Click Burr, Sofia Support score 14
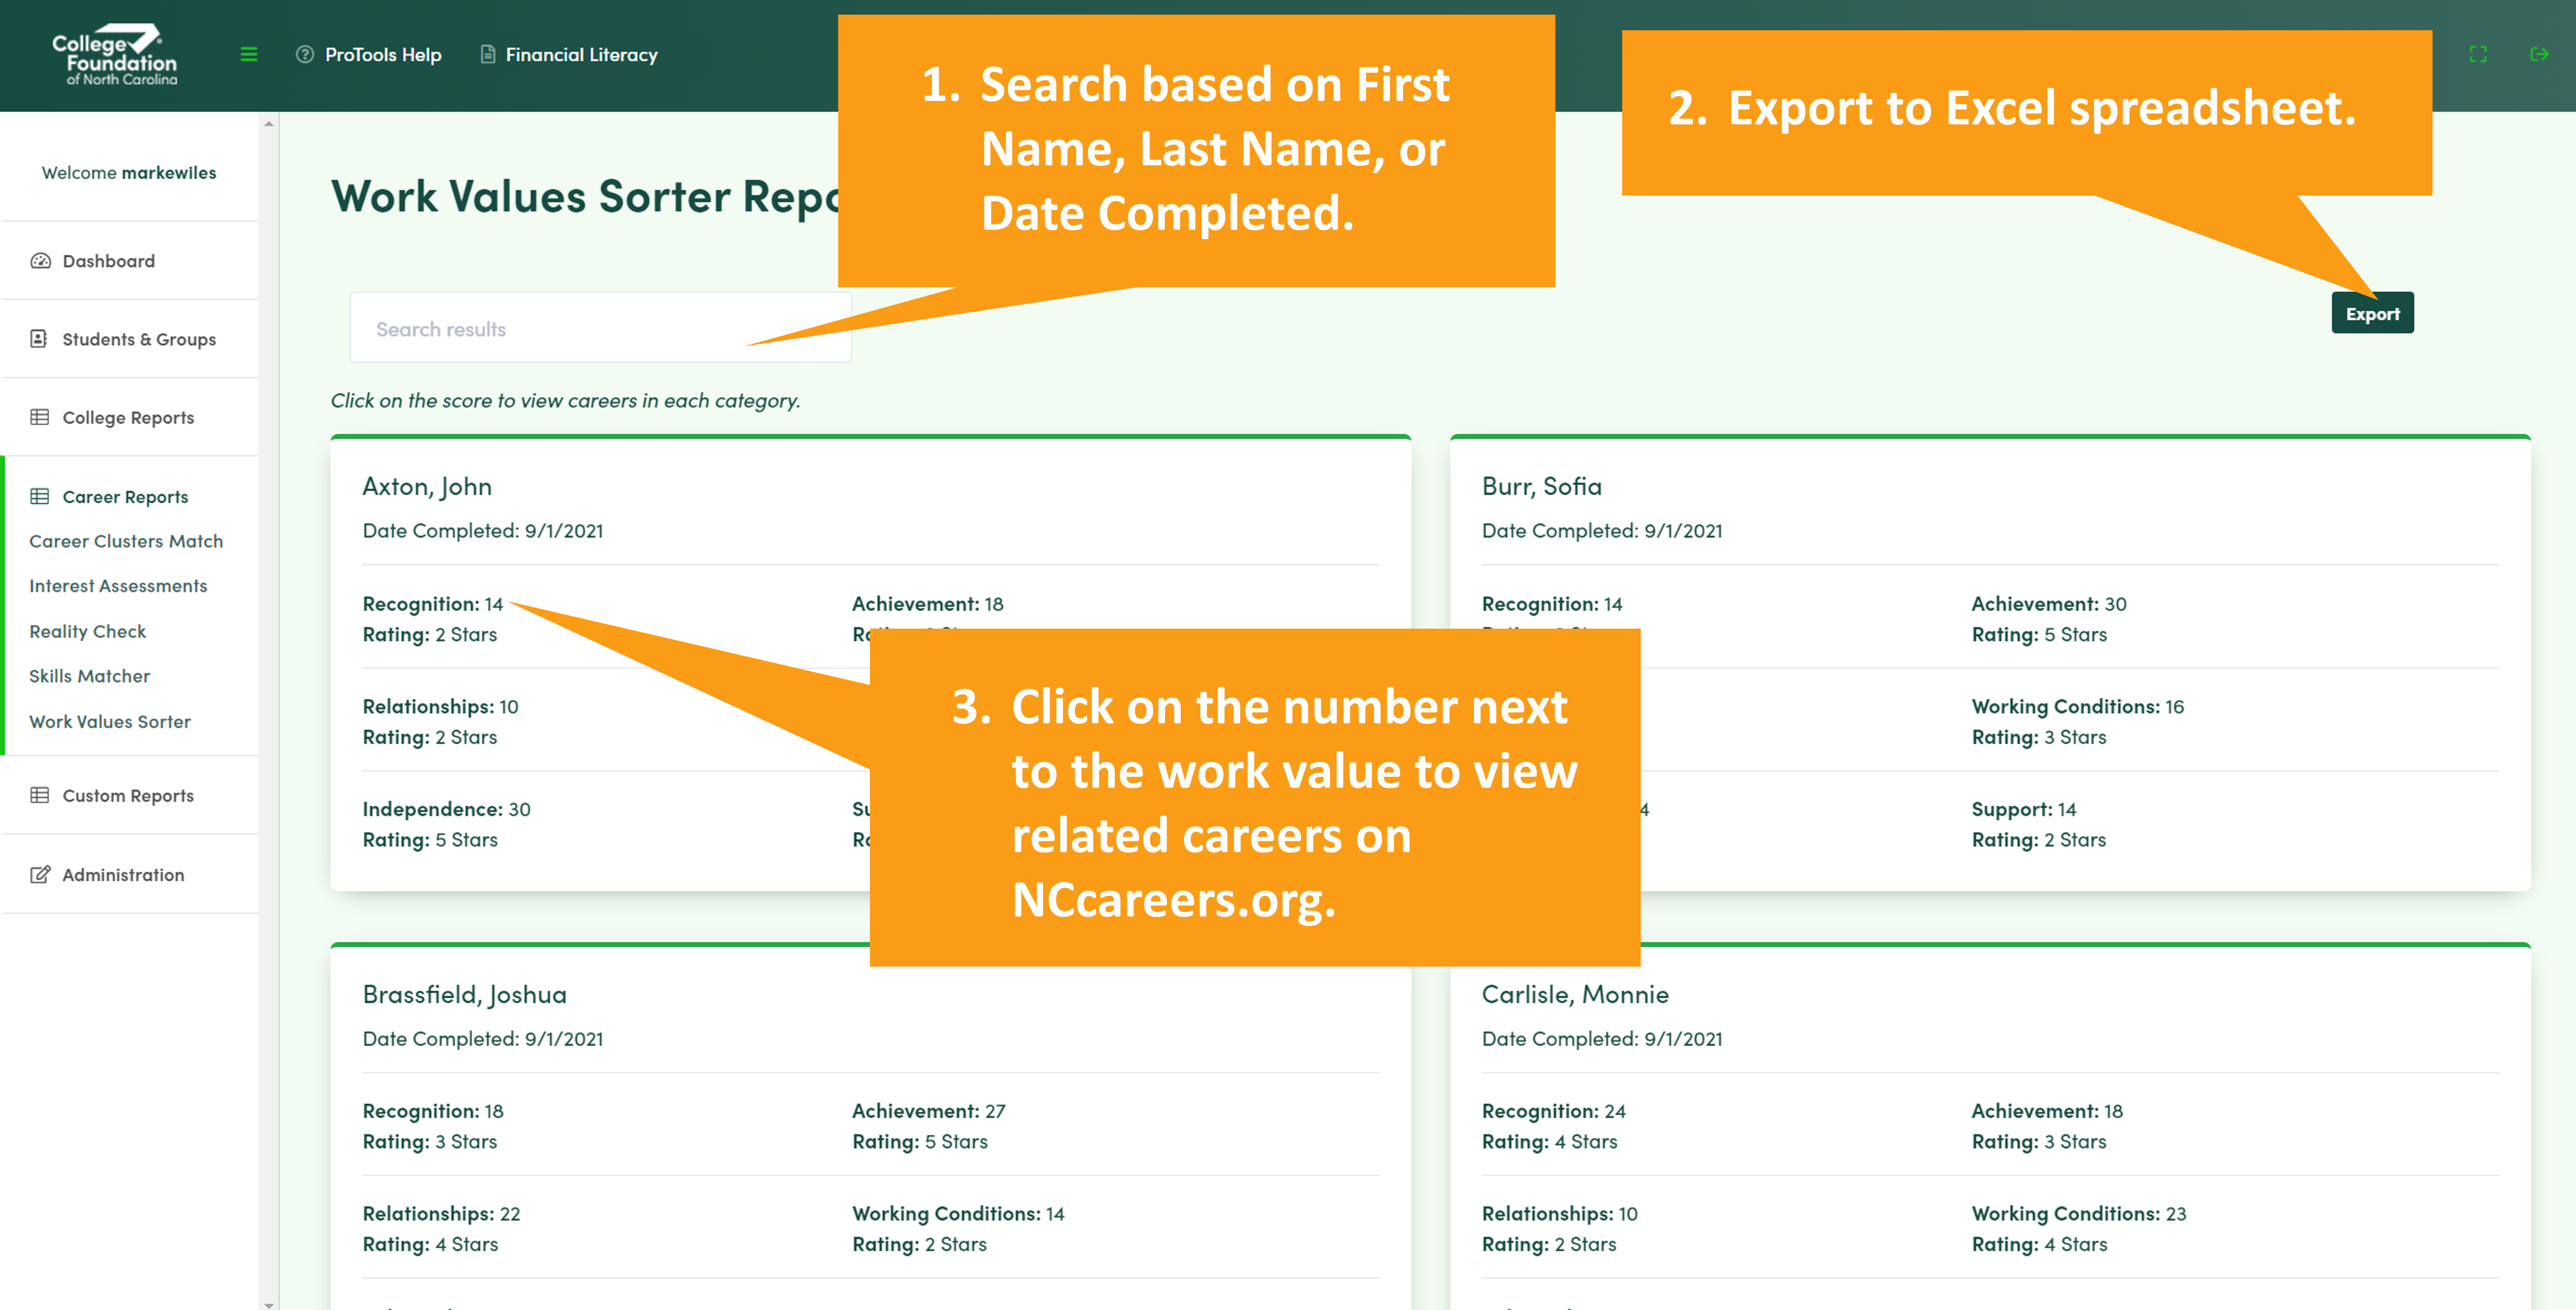The image size is (2576, 1310). 2067,809
